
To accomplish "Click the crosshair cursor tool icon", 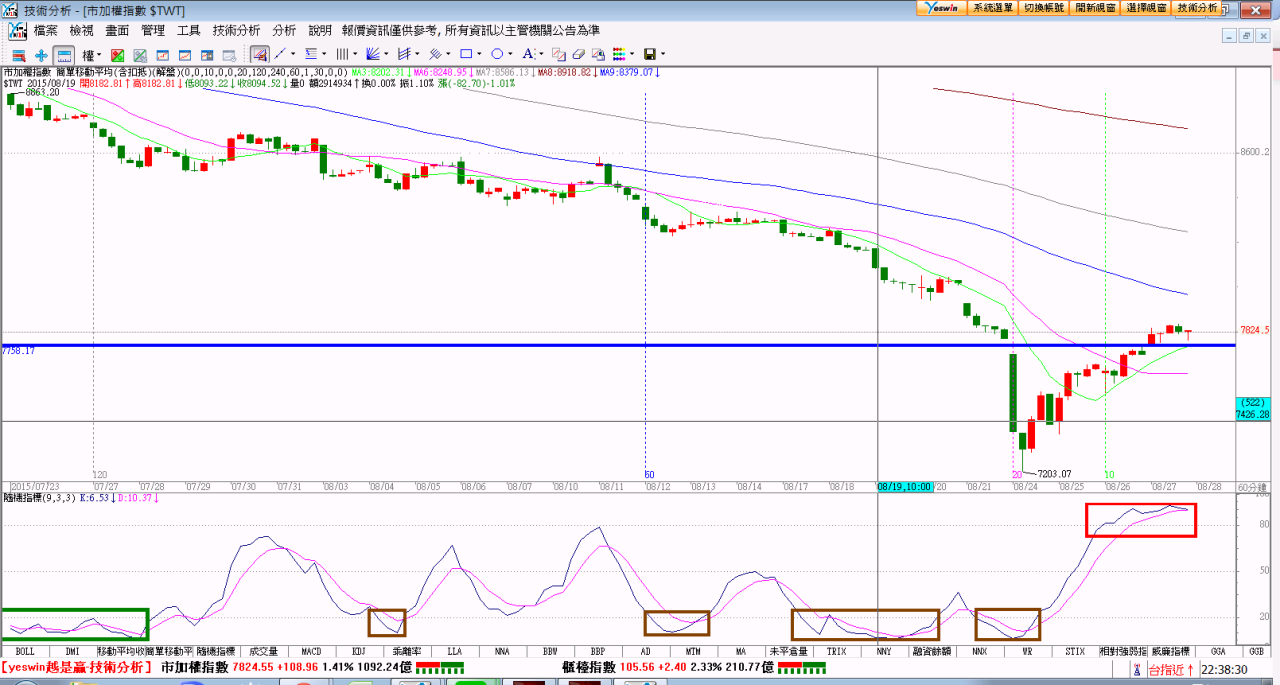I will tap(41, 54).
